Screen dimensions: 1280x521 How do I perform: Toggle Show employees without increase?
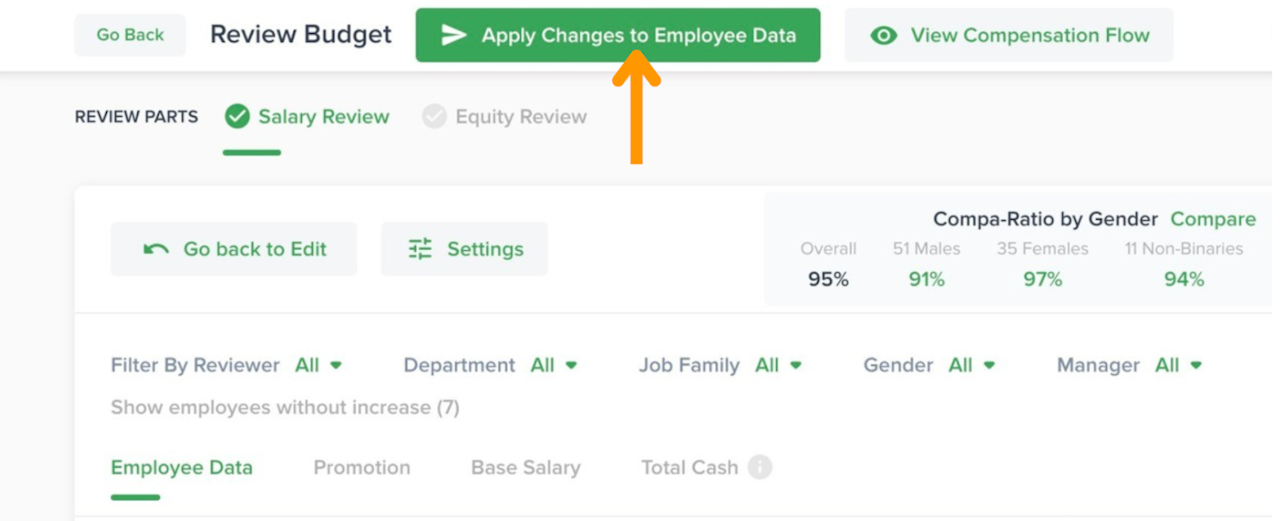pyautogui.click(x=285, y=407)
